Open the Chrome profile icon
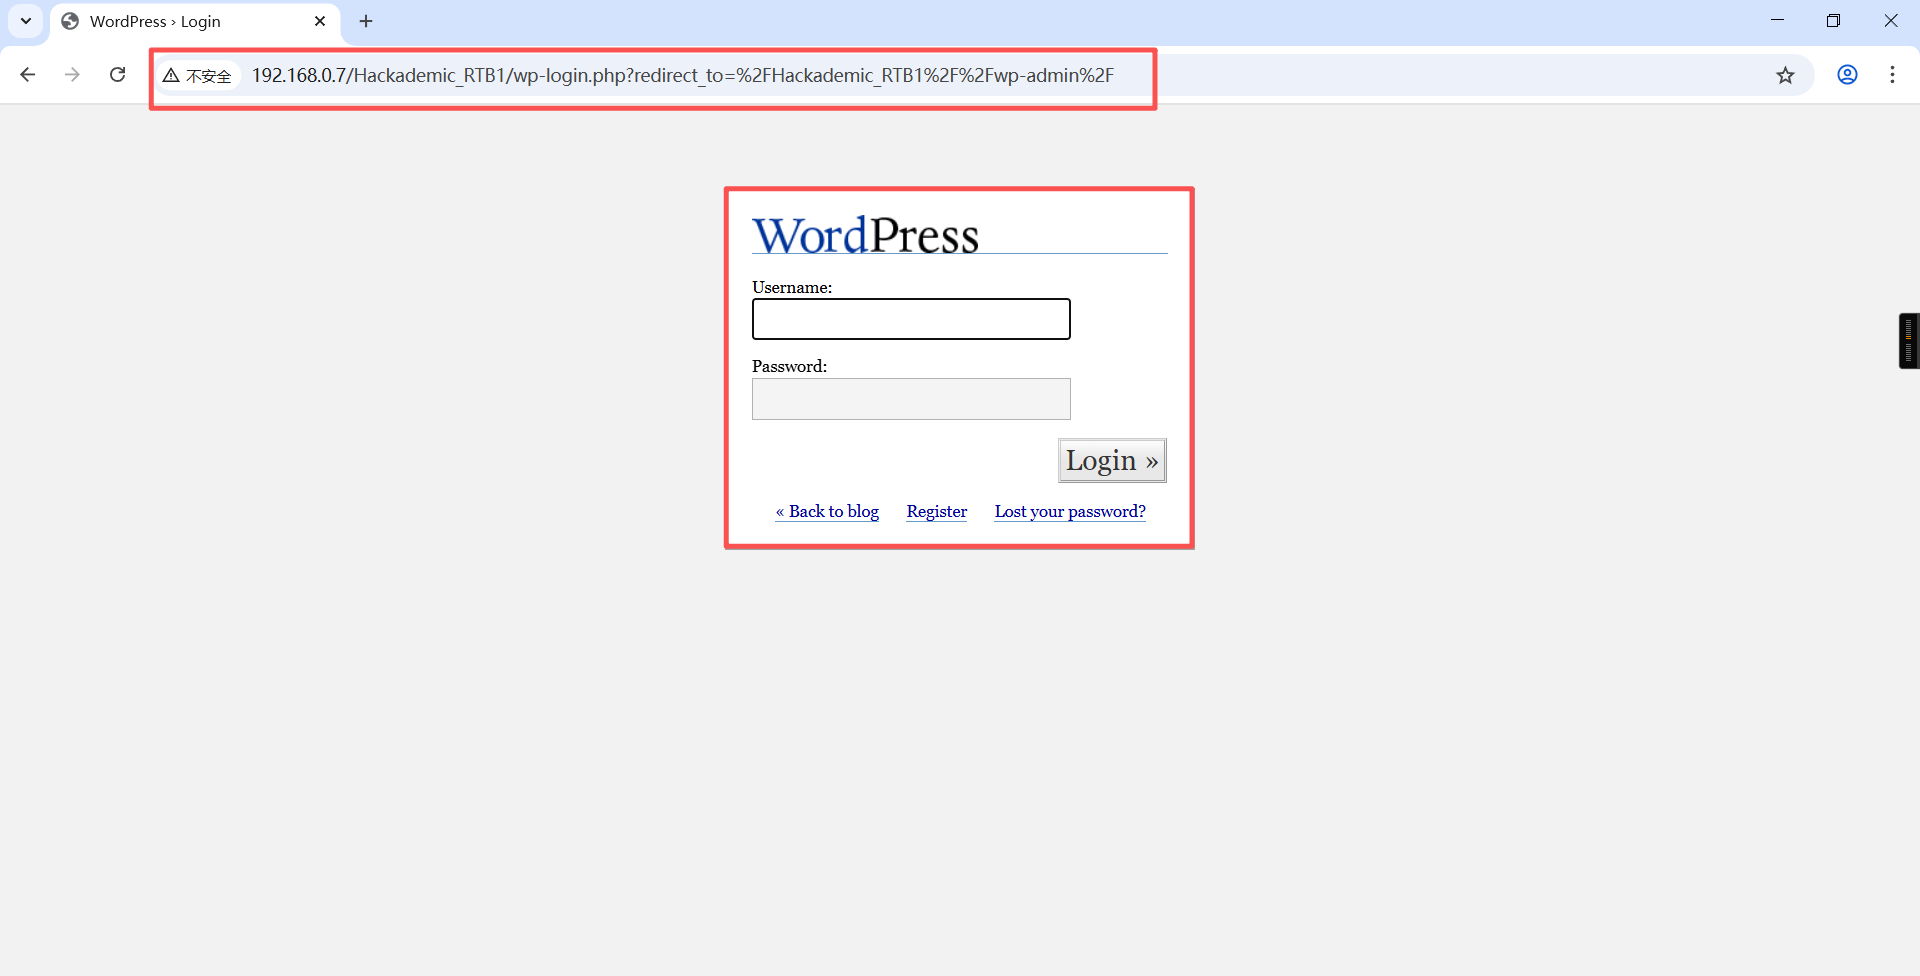 (1847, 75)
